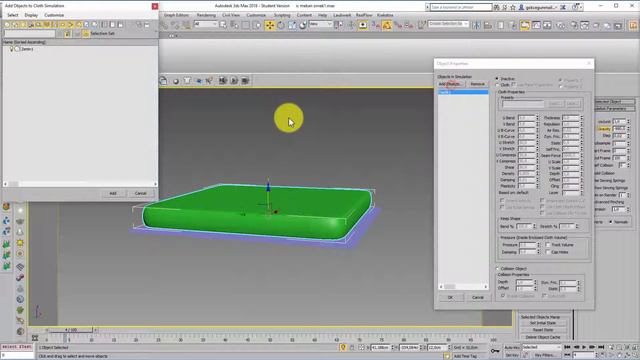Select highlighted object in Objects in Simulation list

463,92
